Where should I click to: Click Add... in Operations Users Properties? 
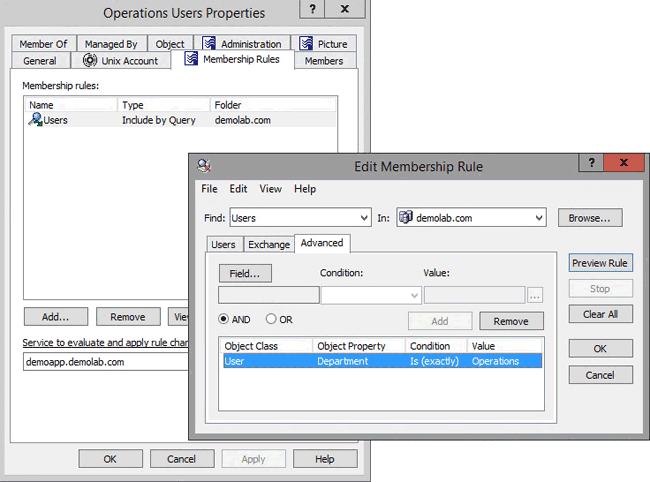pyautogui.click(x=56, y=317)
